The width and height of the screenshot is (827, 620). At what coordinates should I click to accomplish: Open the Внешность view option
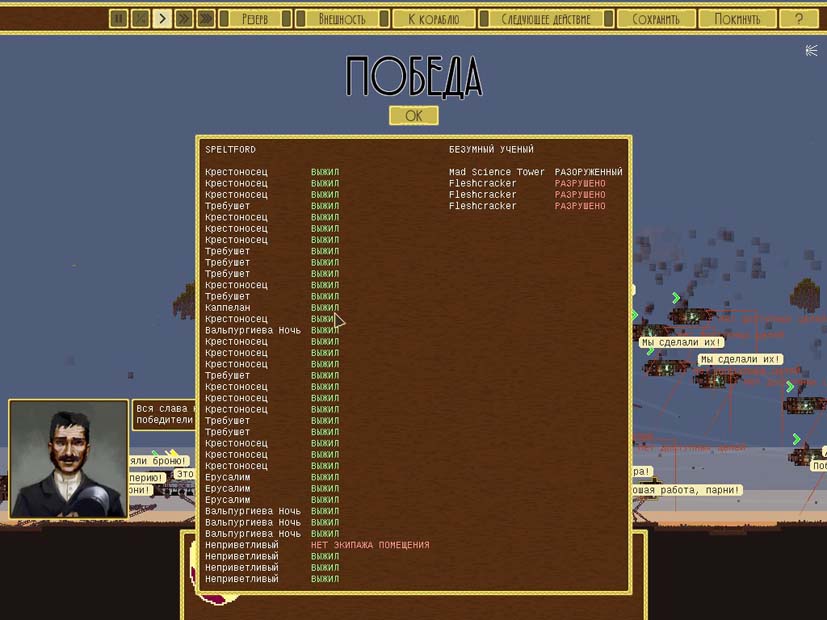click(x=342, y=18)
